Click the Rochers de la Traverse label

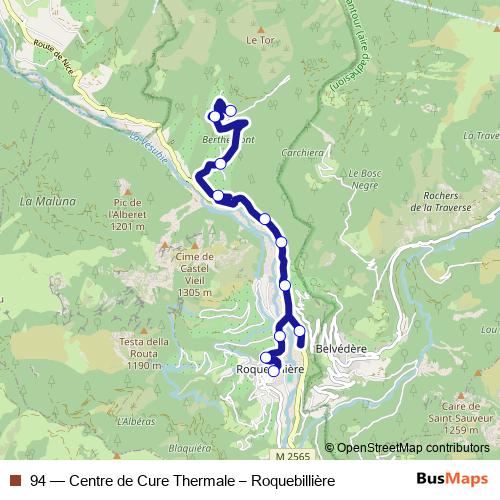pyautogui.click(x=441, y=201)
